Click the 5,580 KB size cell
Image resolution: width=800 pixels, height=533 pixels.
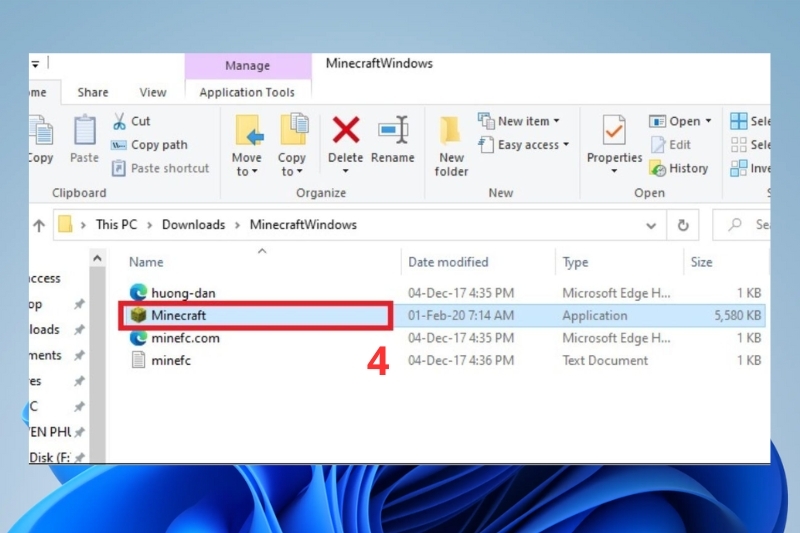[x=738, y=316]
